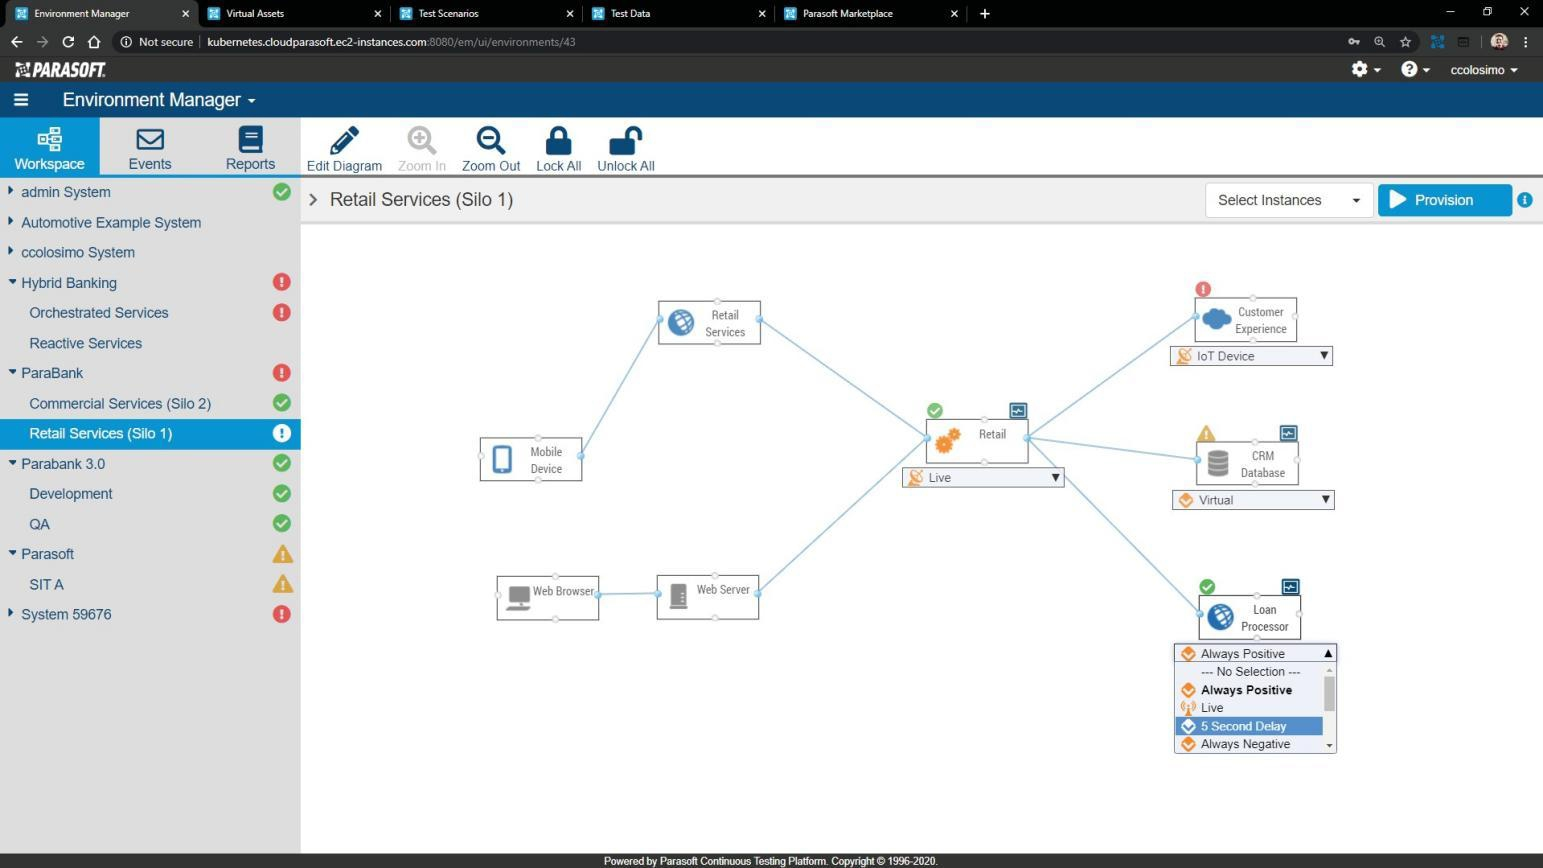Open the Environment Manager title dropdown
Image resolution: width=1543 pixels, height=868 pixels.
click(x=159, y=100)
